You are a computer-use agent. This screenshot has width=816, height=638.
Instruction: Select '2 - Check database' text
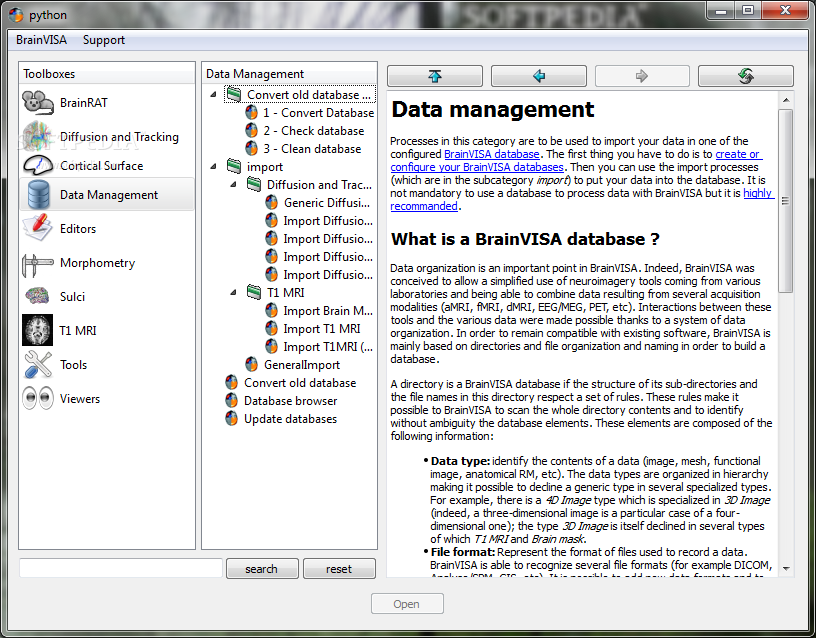pos(313,131)
